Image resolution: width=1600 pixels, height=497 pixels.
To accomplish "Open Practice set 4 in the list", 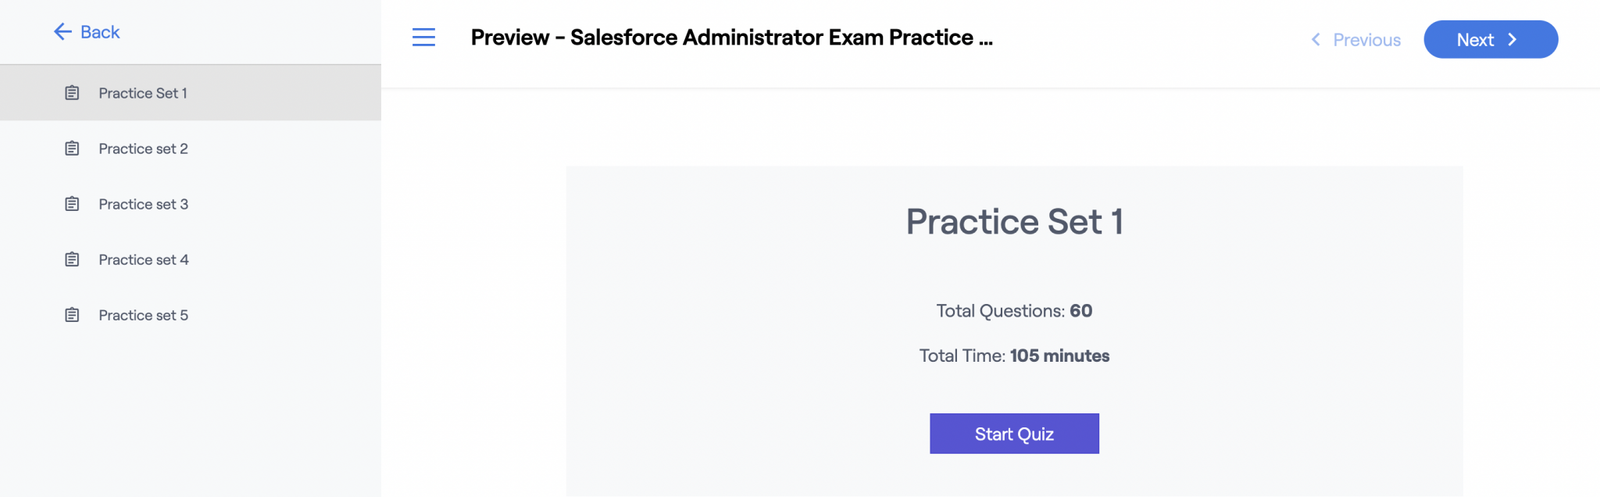I will coord(190,259).
